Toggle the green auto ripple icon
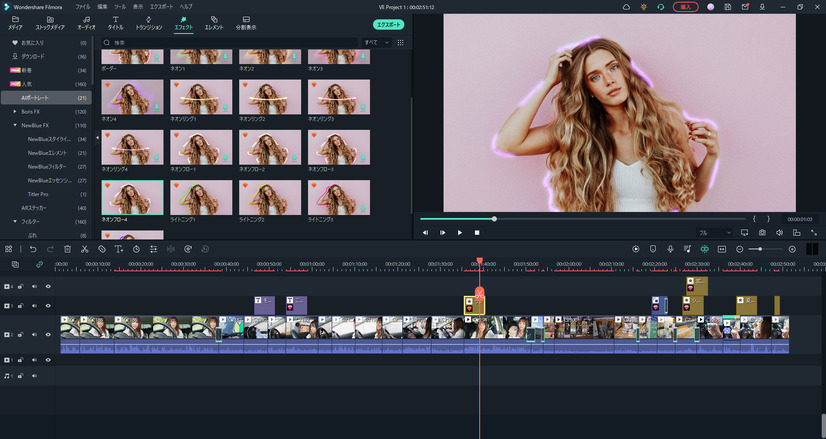This screenshot has width=826, height=439. pyautogui.click(x=704, y=249)
